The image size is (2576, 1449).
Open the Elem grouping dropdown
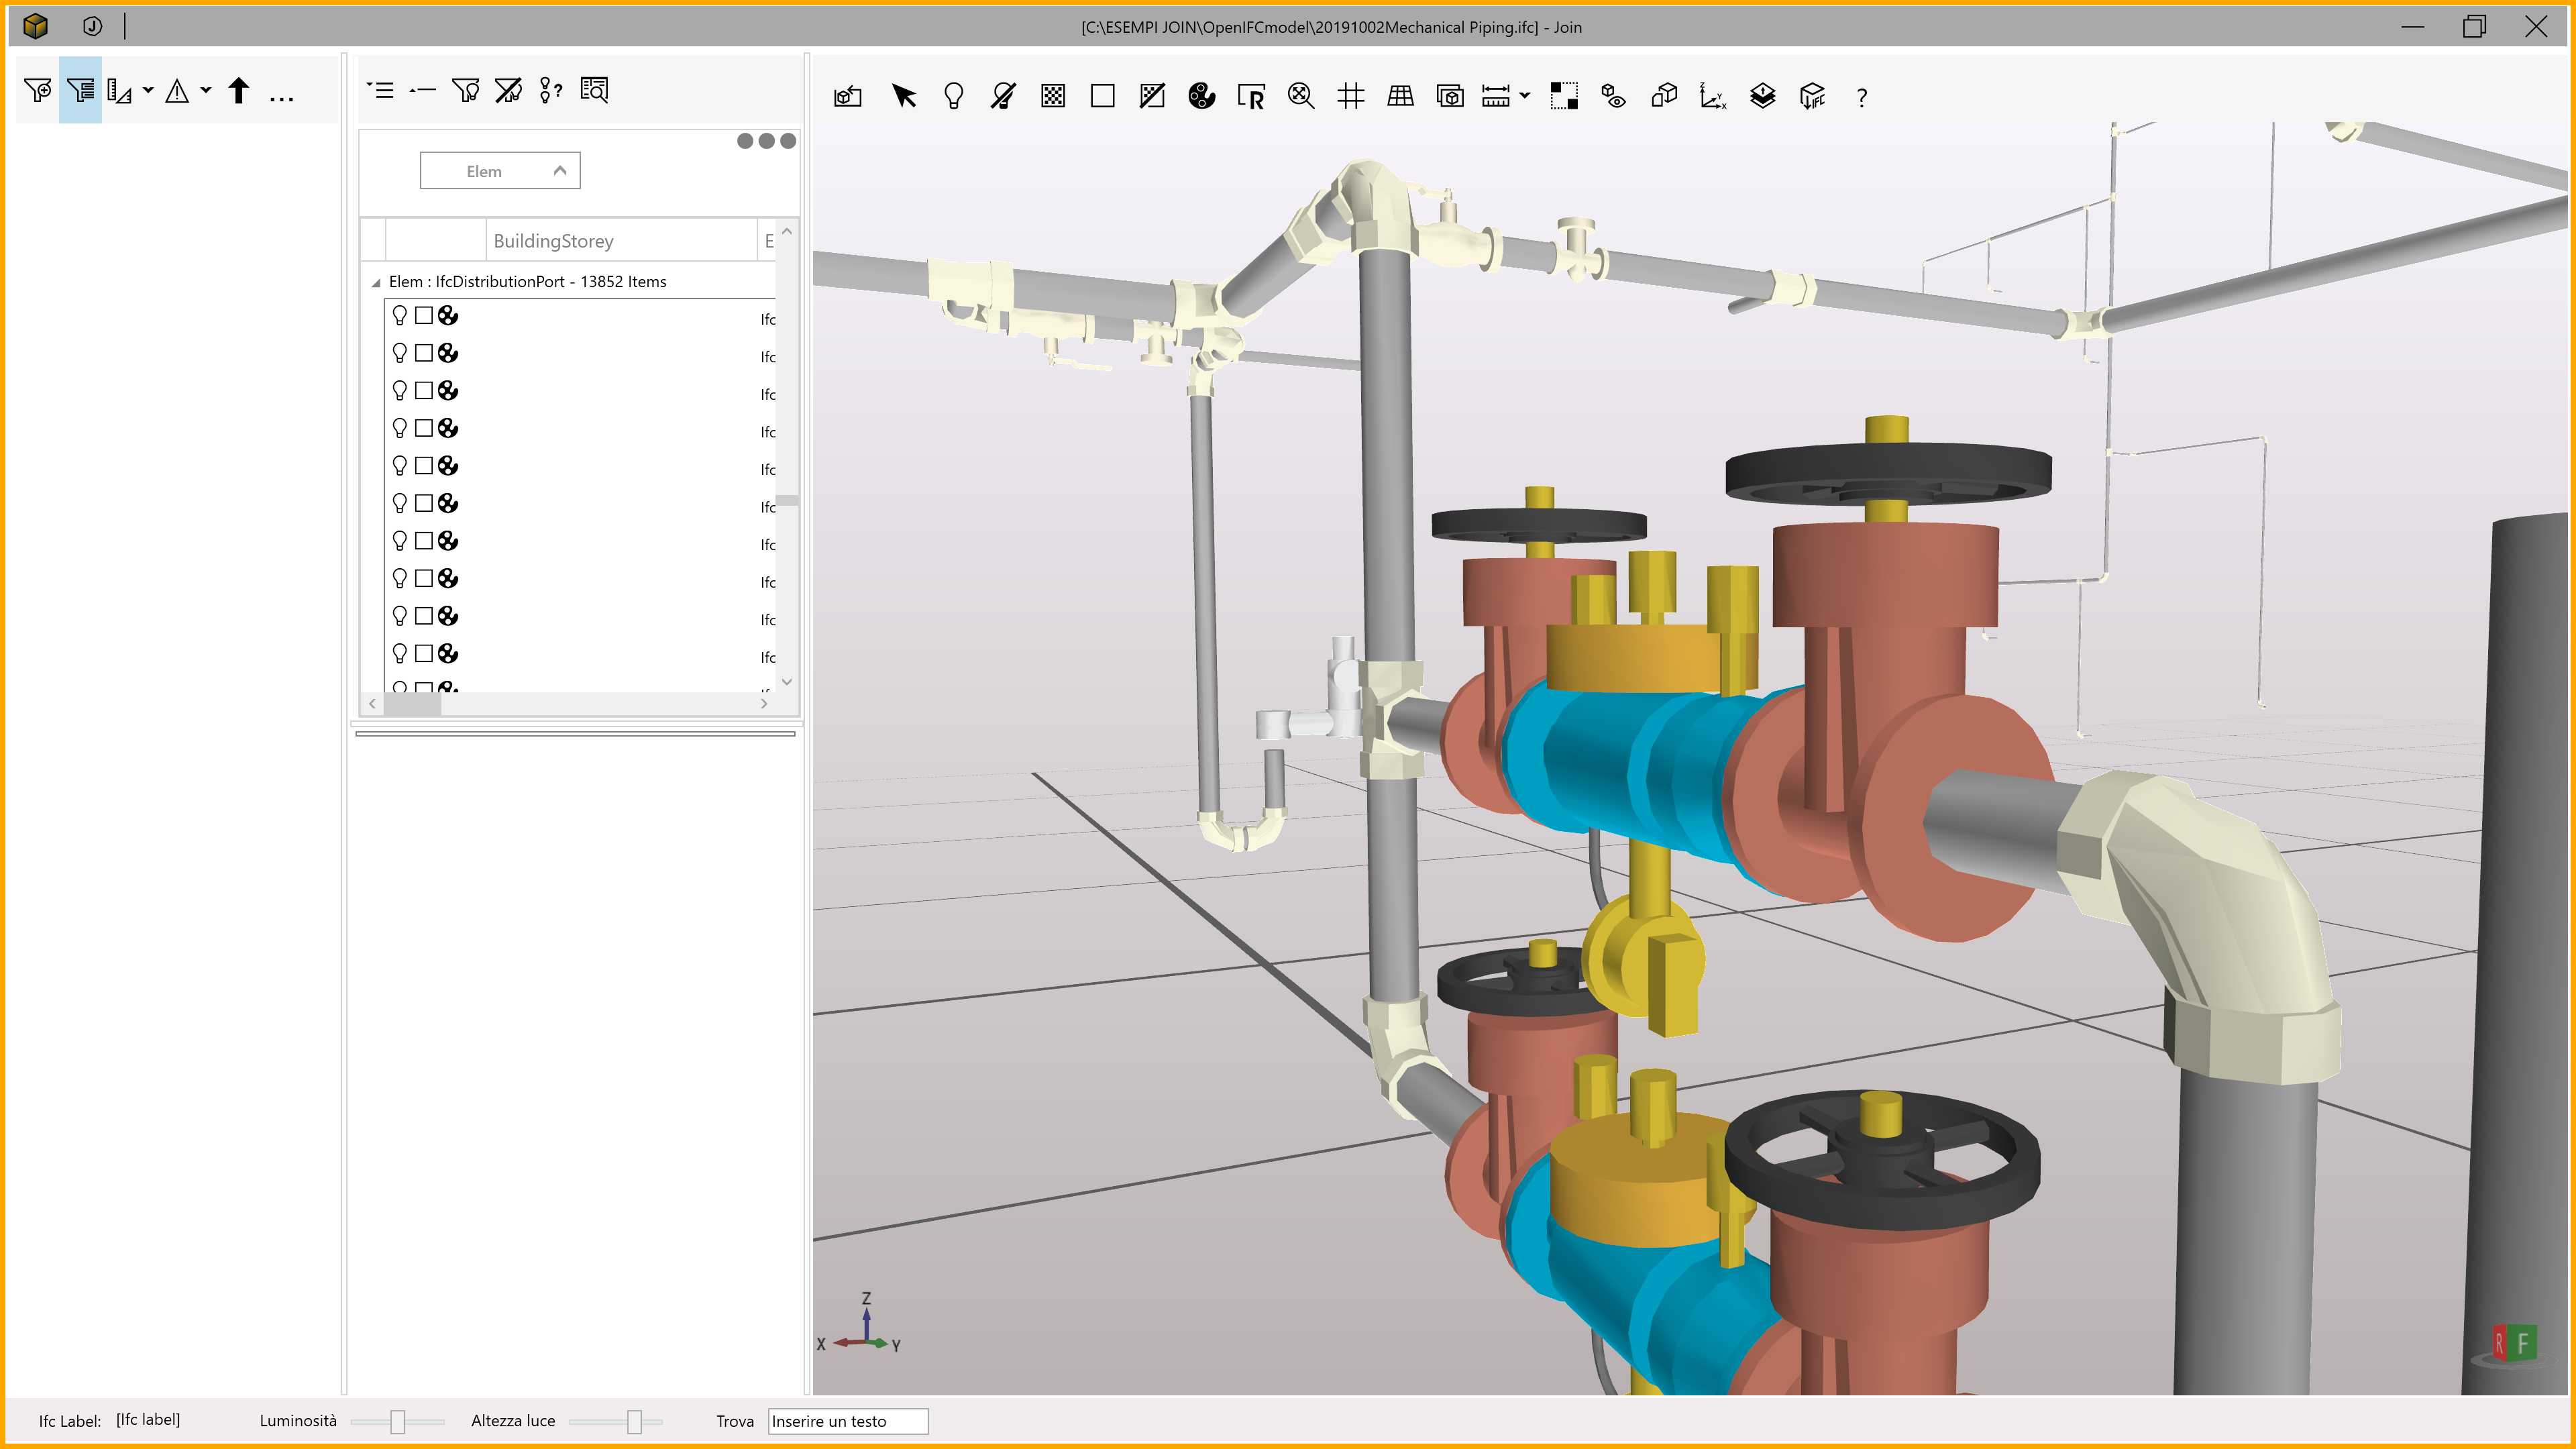[500, 171]
